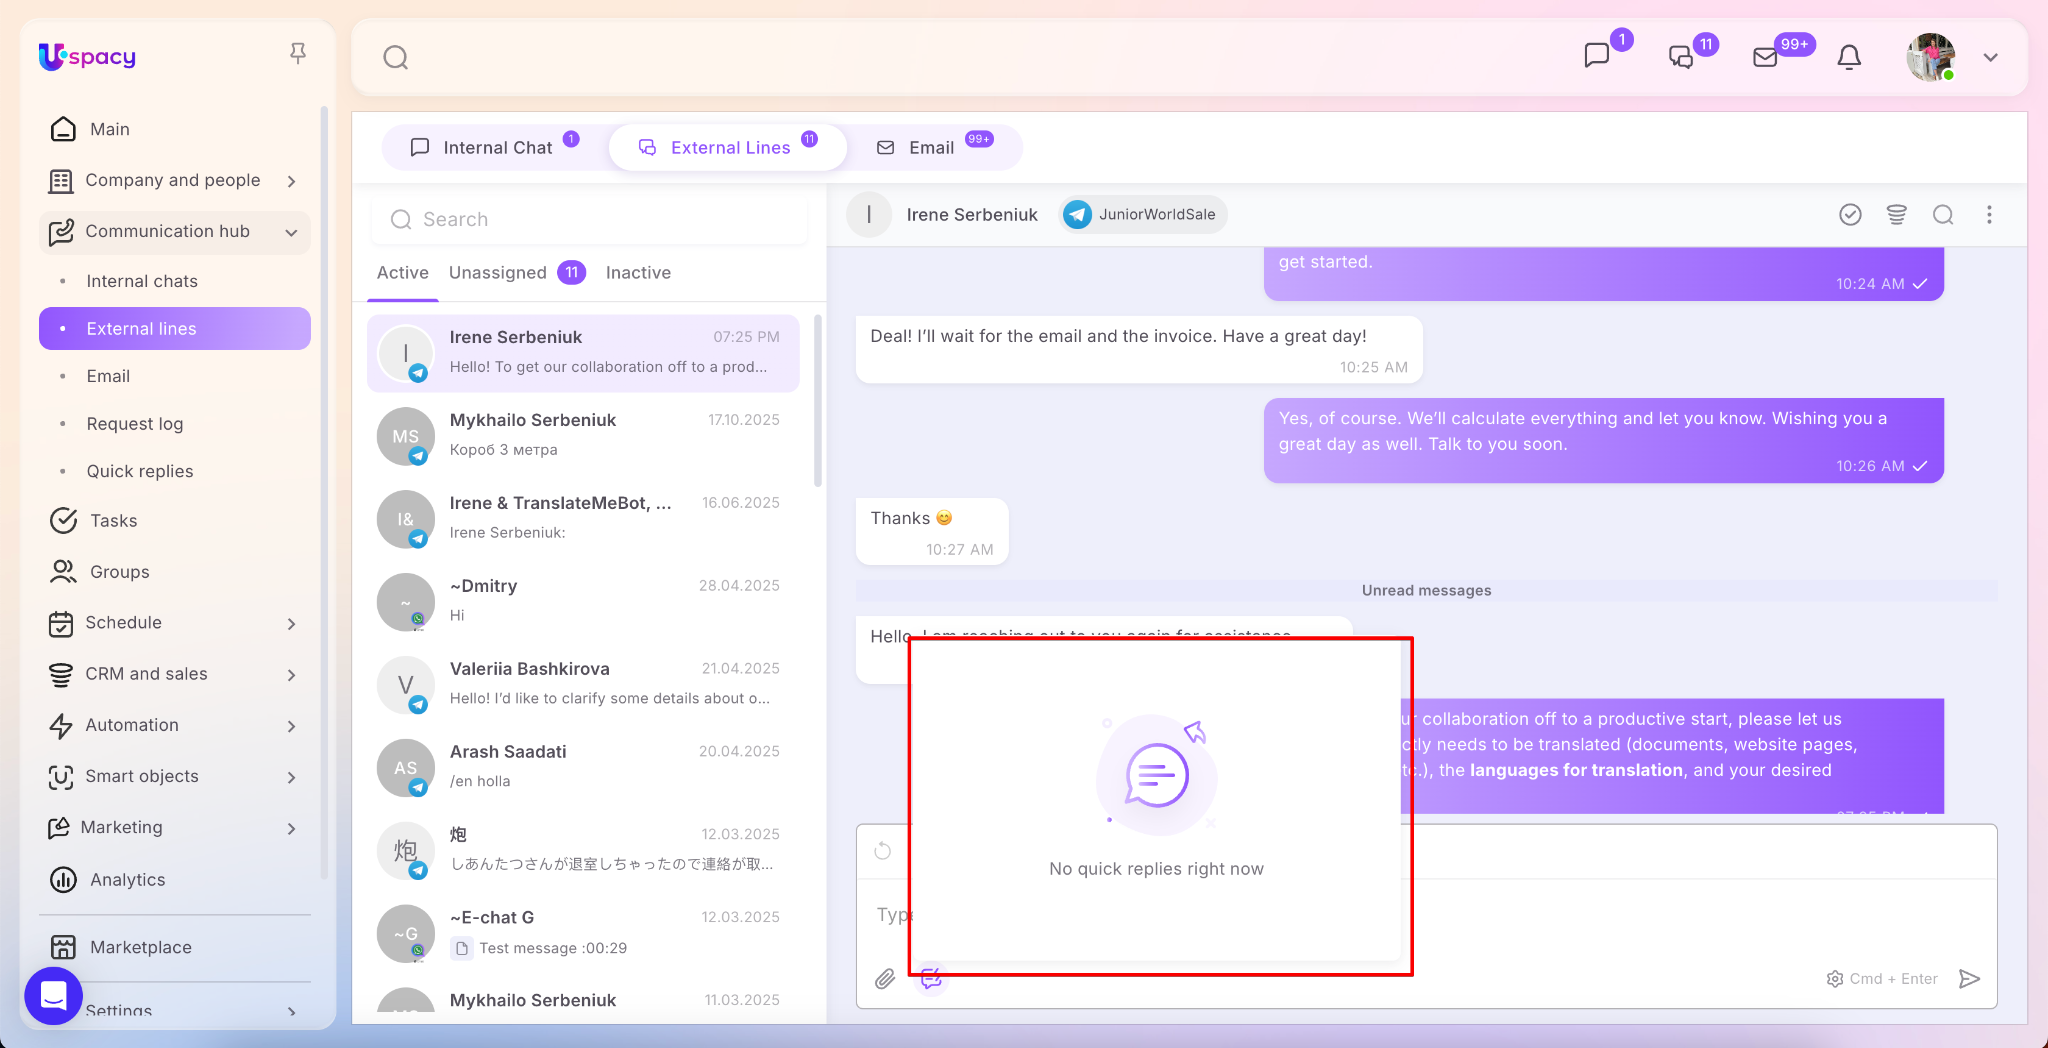Click the quick replies icon in composer
Viewport: 2048px width, 1048px height.
pyautogui.click(x=931, y=979)
